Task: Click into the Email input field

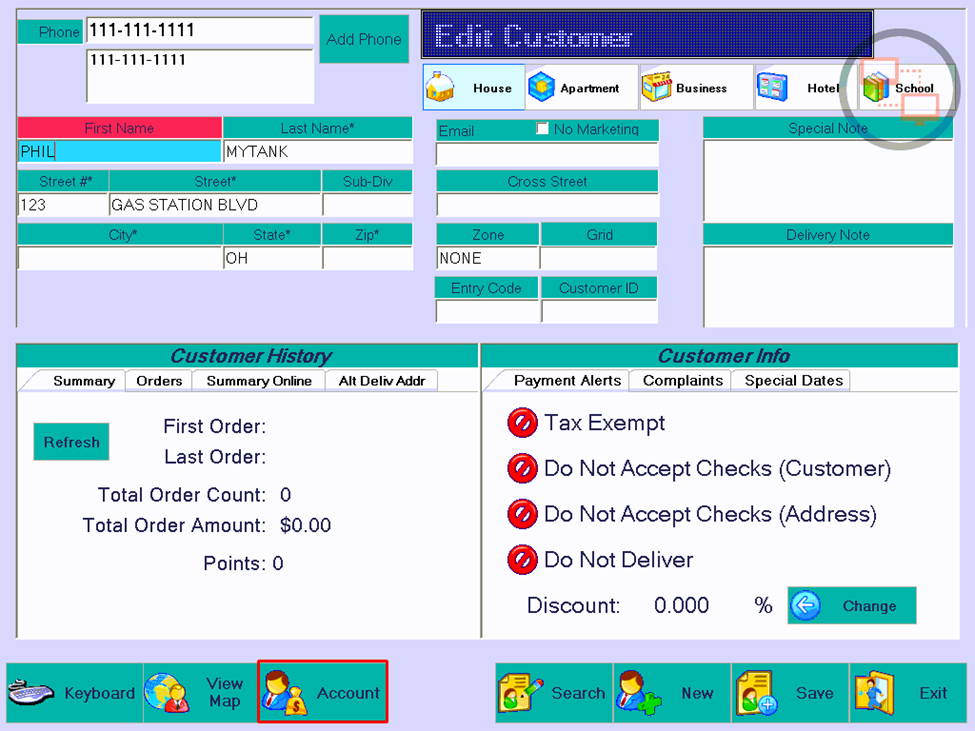Action: (x=547, y=154)
